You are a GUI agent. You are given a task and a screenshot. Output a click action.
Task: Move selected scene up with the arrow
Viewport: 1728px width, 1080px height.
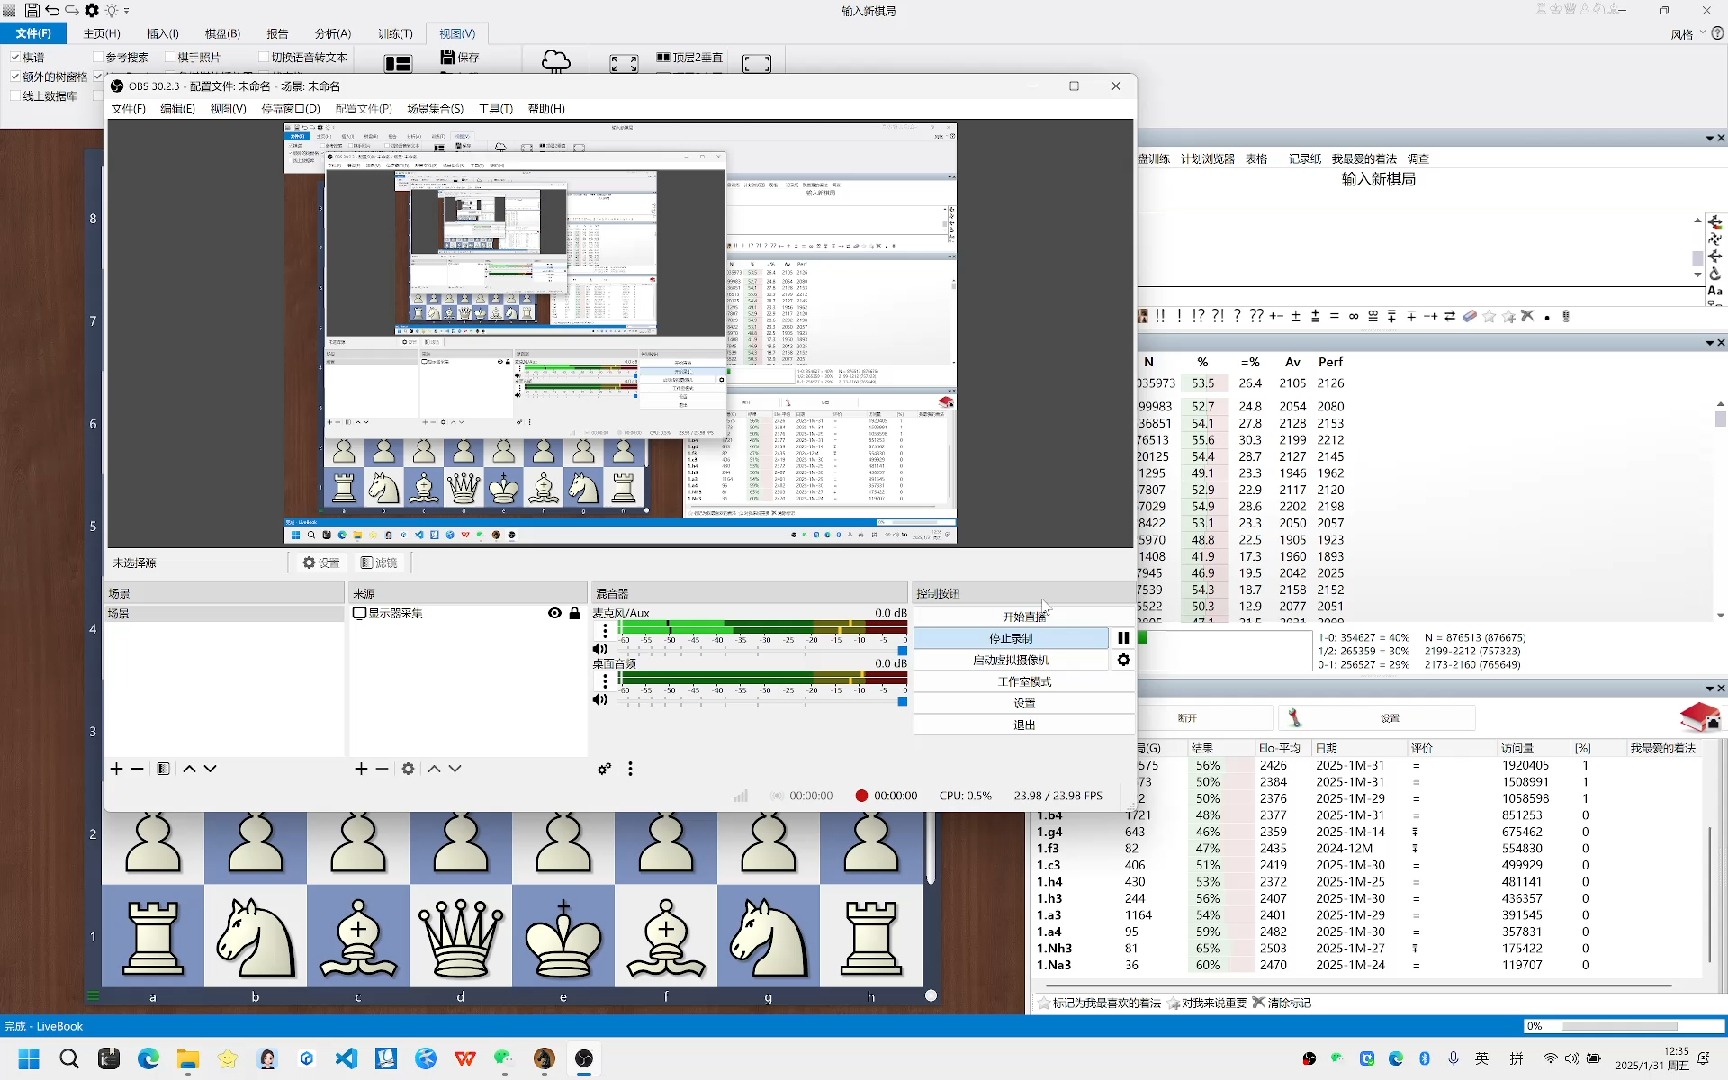click(189, 769)
